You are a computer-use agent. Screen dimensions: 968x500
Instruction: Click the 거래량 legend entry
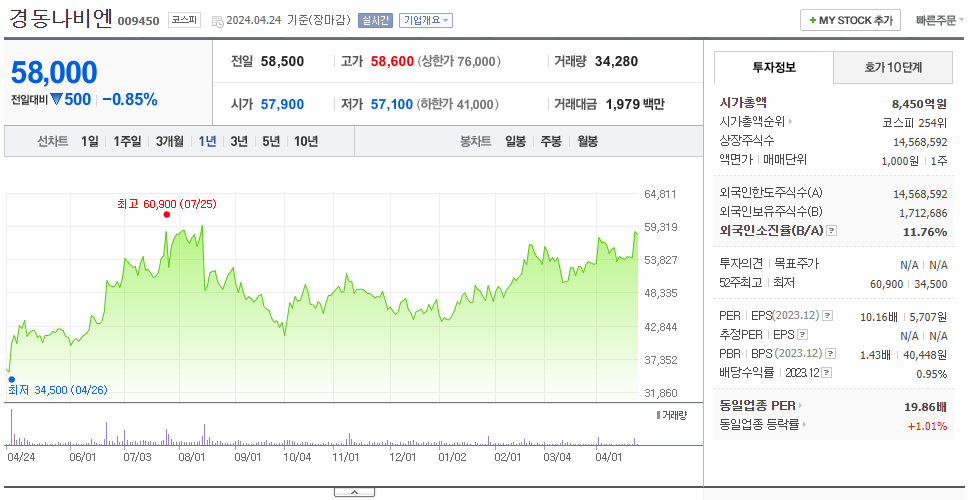(x=671, y=415)
